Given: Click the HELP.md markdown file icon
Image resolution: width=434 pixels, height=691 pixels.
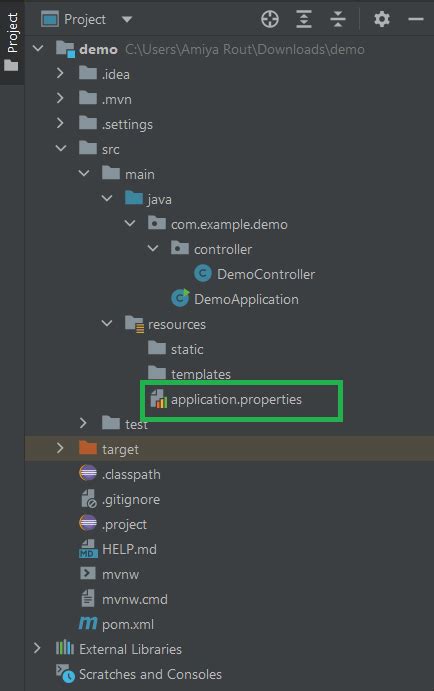Looking at the screenshot, I should coord(88,549).
